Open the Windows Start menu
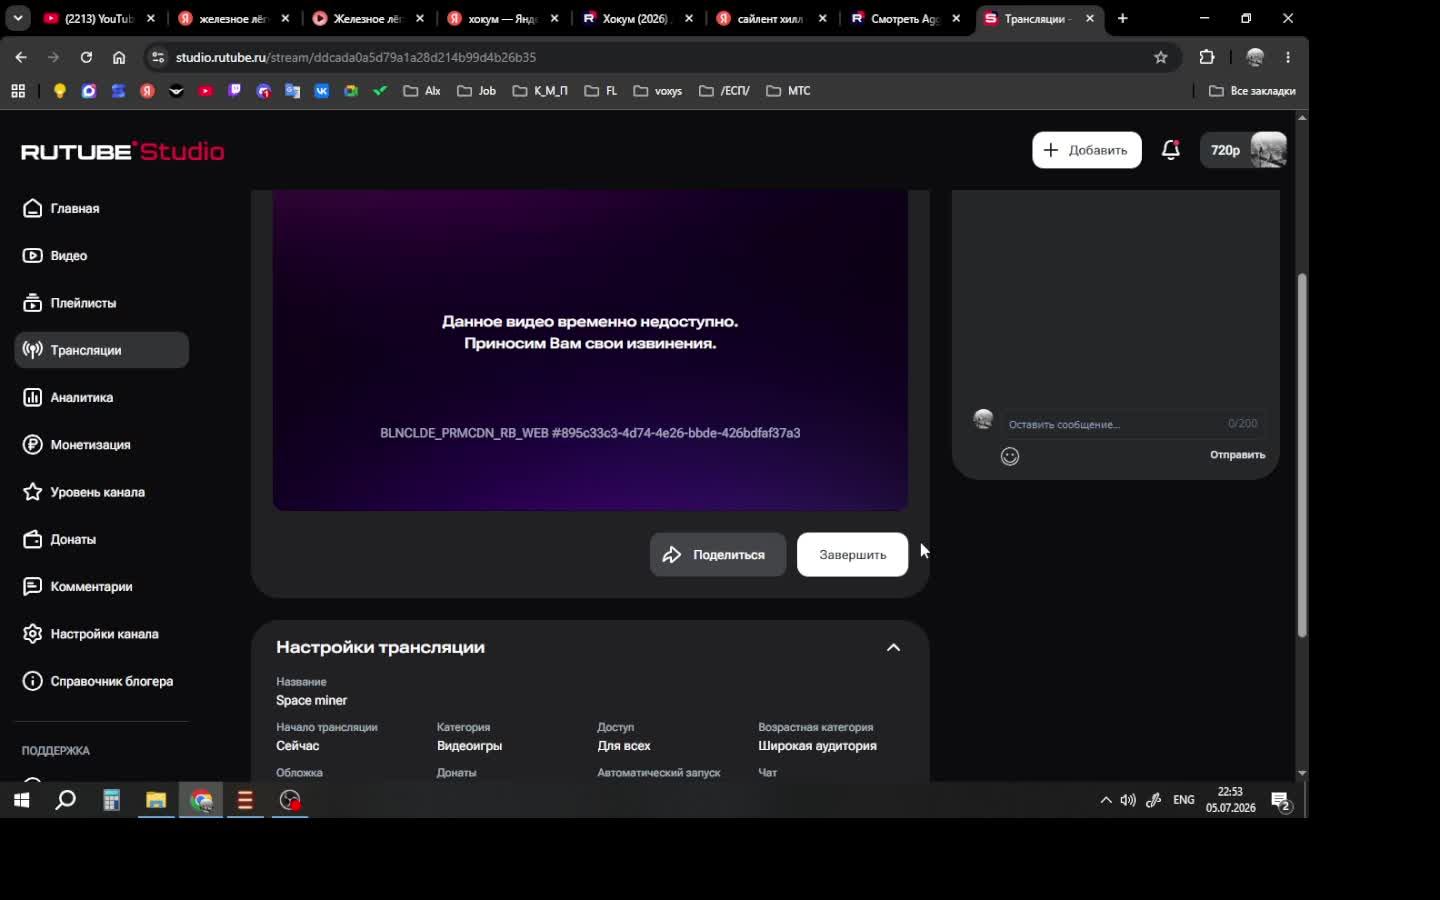 [x=21, y=800]
